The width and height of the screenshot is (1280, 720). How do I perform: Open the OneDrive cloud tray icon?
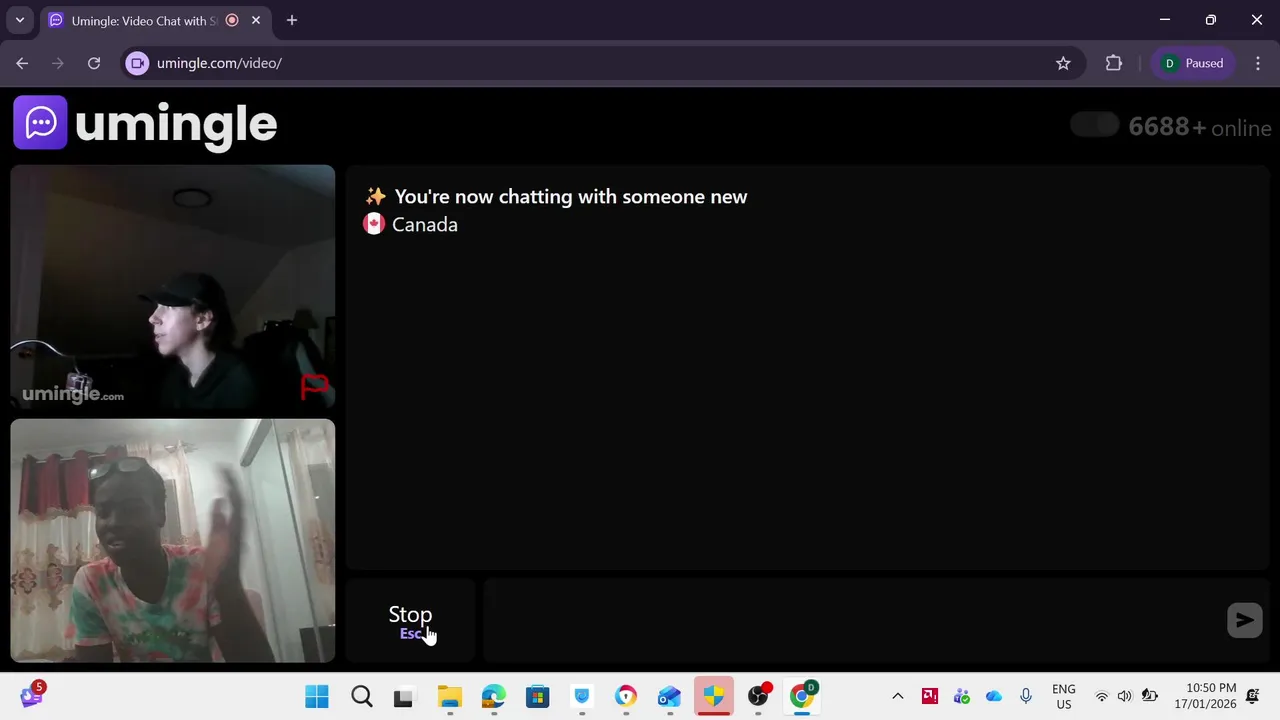pos(993,697)
